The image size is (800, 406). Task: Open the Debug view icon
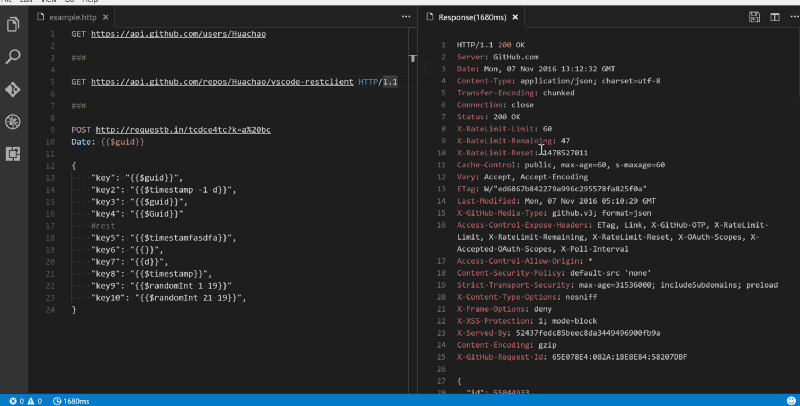pyautogui.click(x=13, y=121)
